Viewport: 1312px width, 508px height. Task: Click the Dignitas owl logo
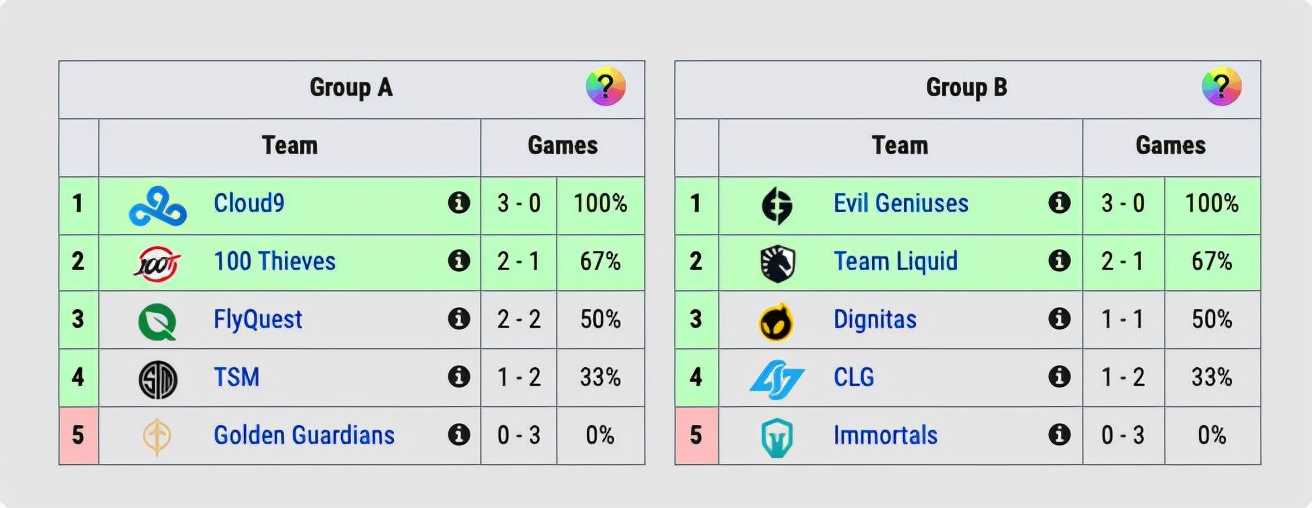tap(777, 321)
